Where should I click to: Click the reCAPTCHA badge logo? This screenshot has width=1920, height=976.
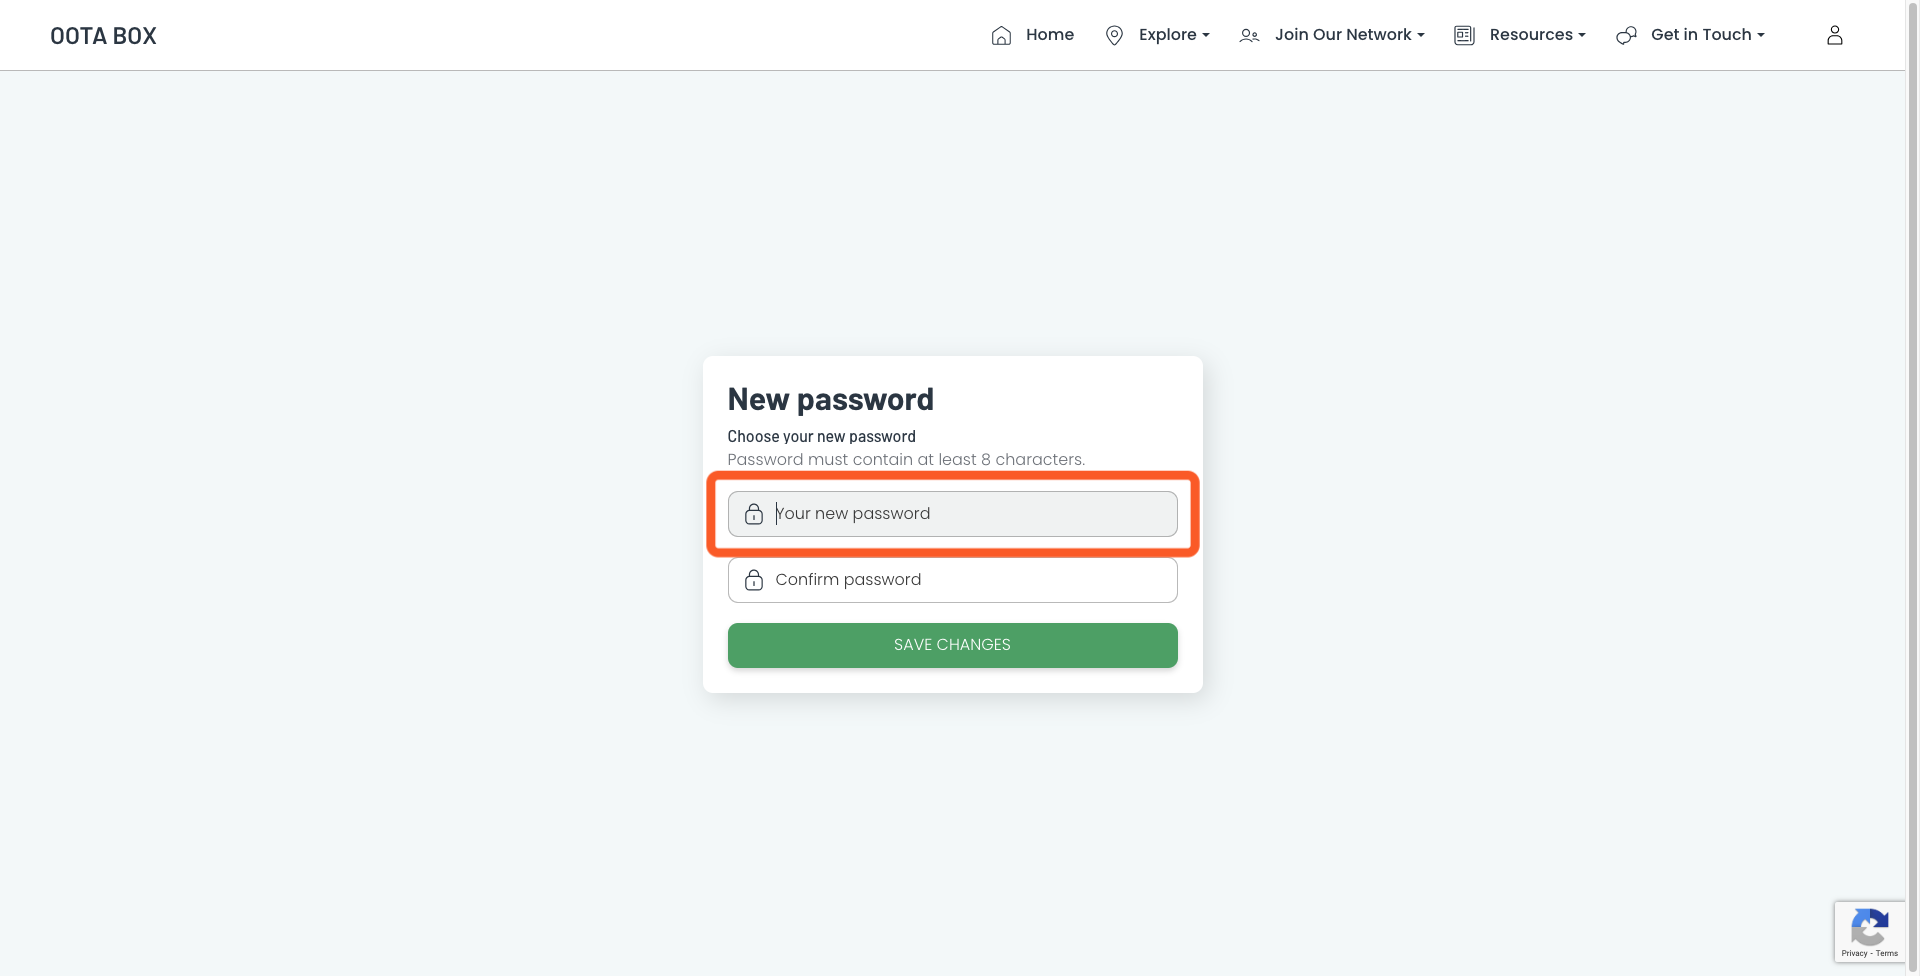tap(1869, 928)
